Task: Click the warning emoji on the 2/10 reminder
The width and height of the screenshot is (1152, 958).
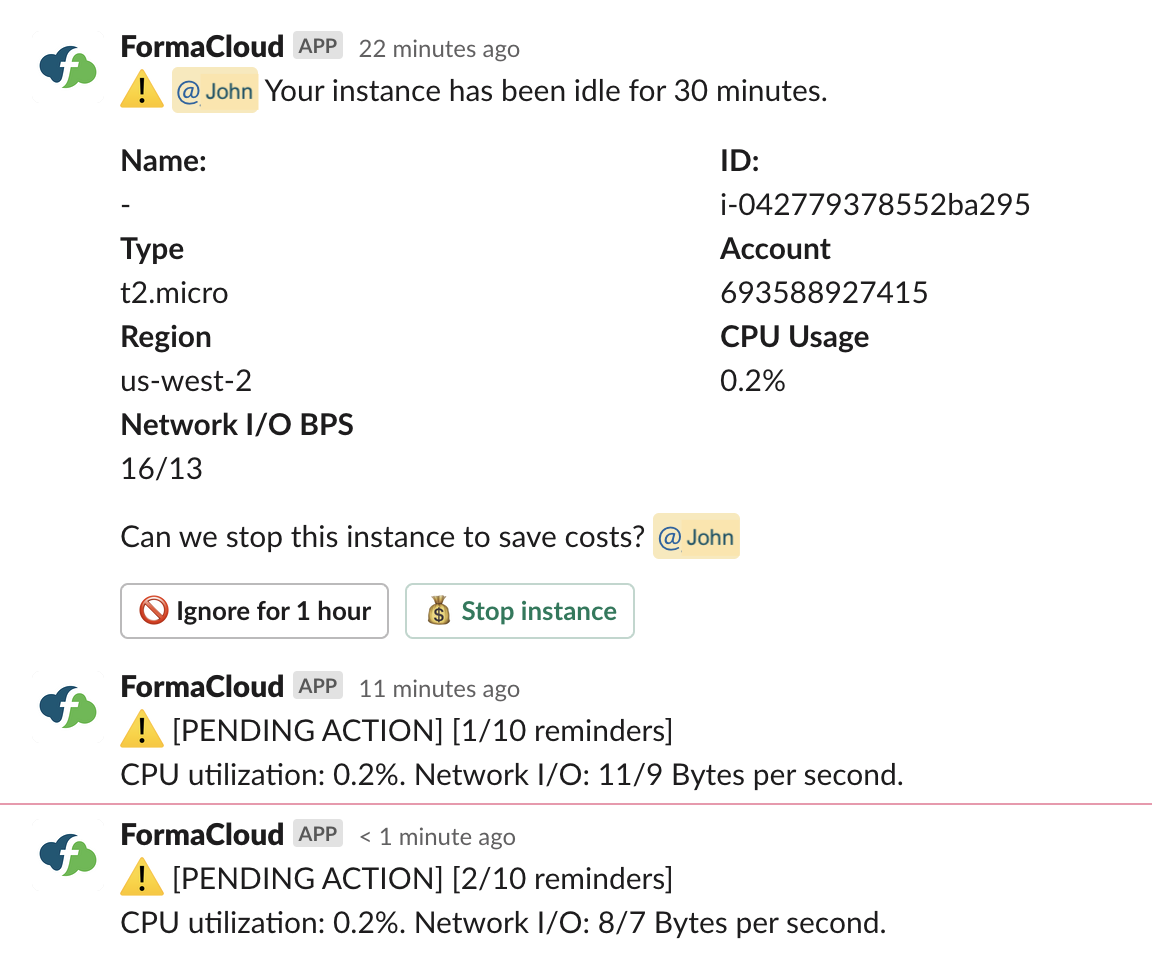Action: tap(141, 879)
